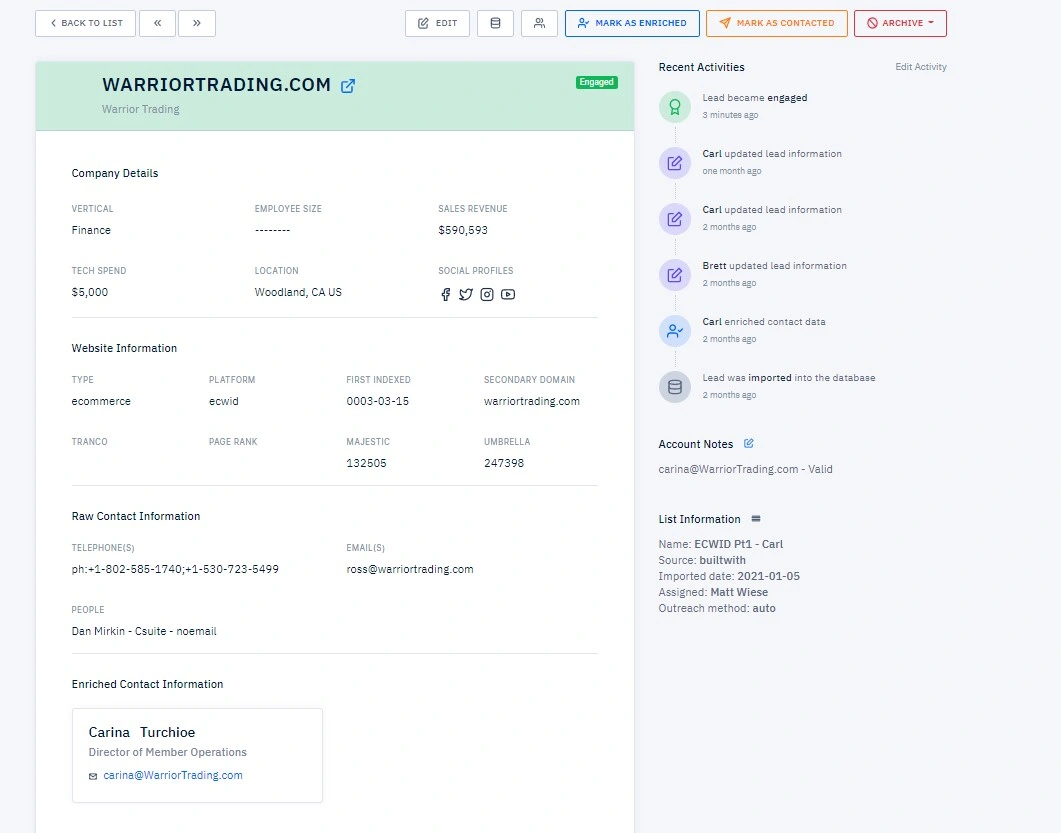The width and height of the screenshot is (1061, 833).
Task: Click the WARRIORTRADING.COM heading
Action: pyautogui.click(x=217, y=85)
